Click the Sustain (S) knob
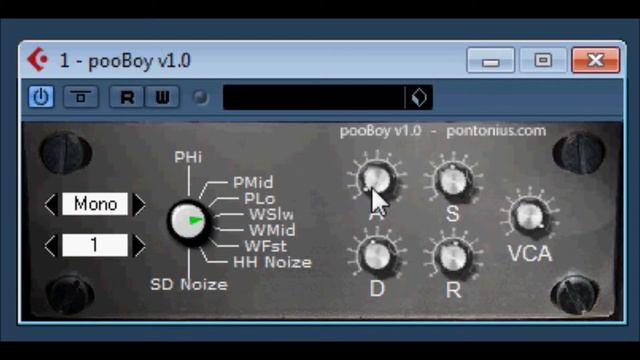 click(x=453, y=181)
